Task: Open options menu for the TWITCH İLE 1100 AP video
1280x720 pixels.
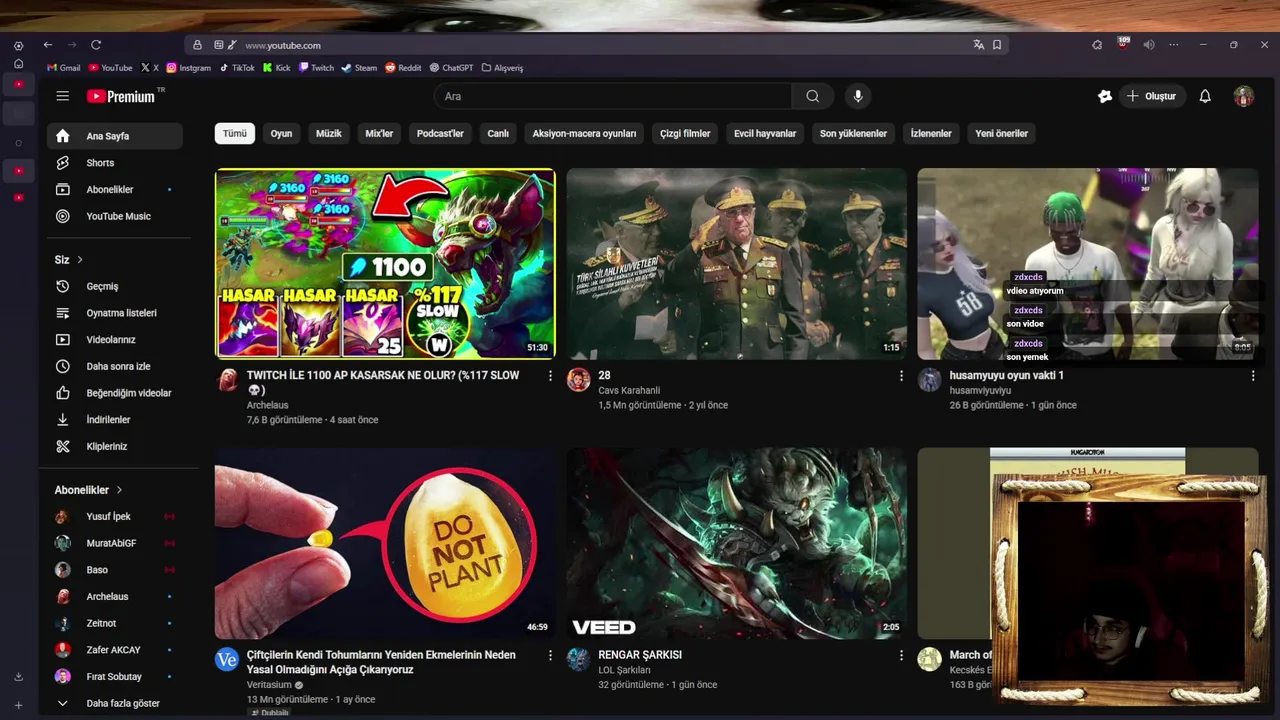Action: tap(550, 376)
